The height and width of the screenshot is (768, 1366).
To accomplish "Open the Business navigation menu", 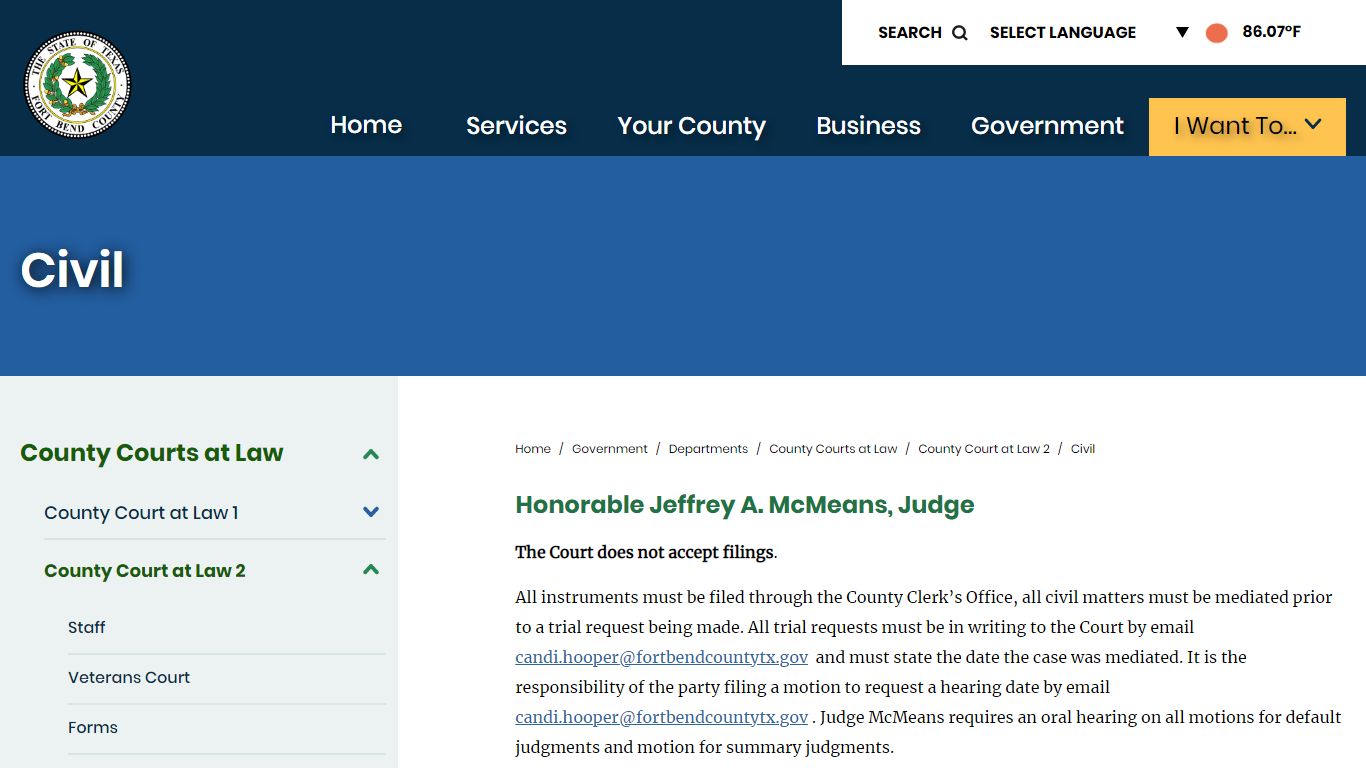I will [x=868, y=126].
